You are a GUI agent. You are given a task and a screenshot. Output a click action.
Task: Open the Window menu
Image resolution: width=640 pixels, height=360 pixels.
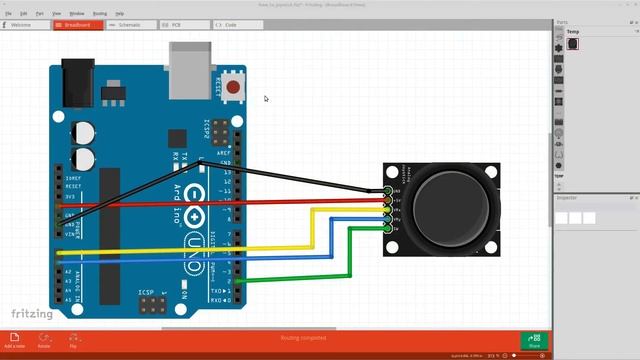pos(77,13)
